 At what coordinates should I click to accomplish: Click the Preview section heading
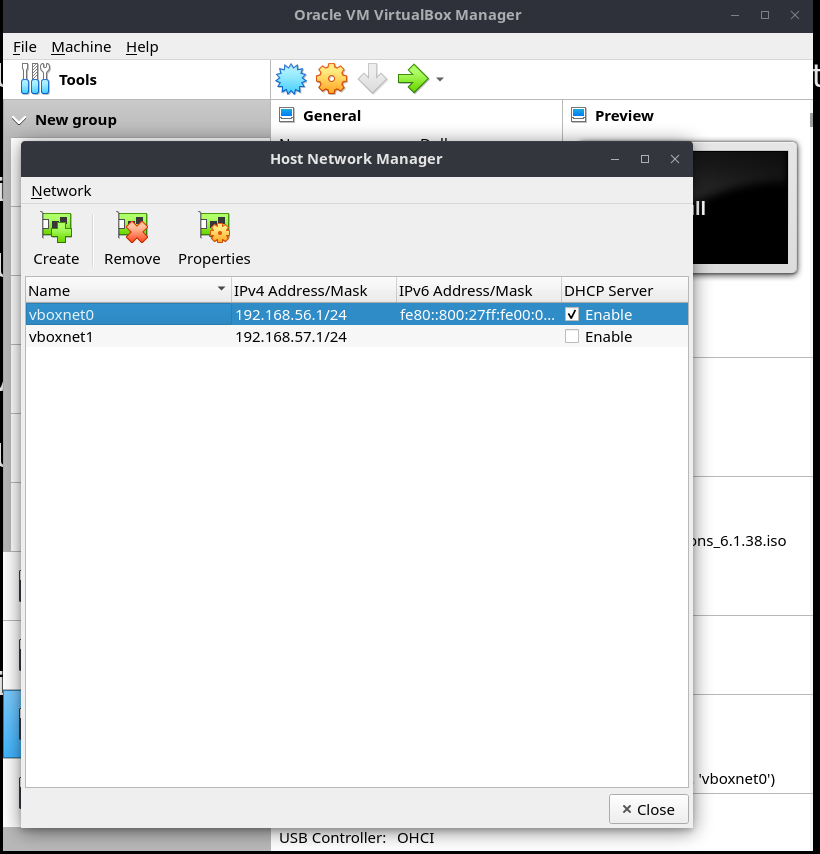pyautogui.click(x=624, y=115)
